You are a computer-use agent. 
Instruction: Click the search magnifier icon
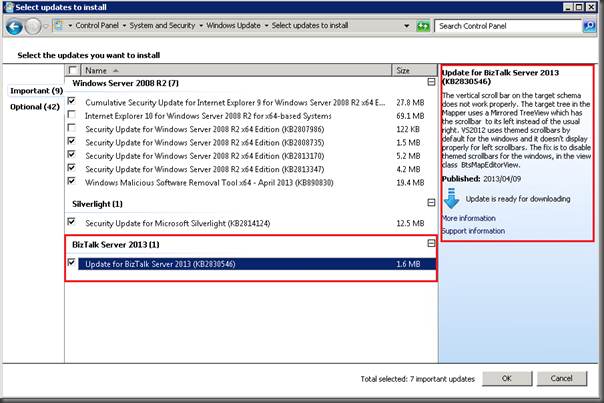tap(589, 26)
